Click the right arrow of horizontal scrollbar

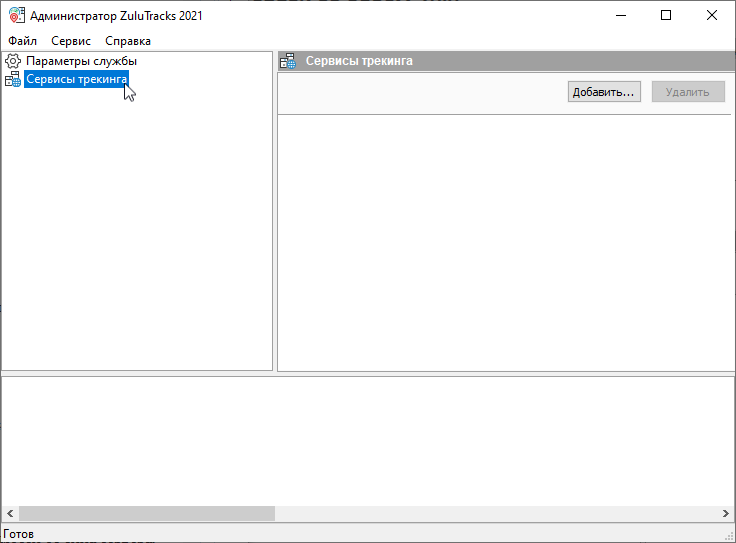(x=726, y=513)
